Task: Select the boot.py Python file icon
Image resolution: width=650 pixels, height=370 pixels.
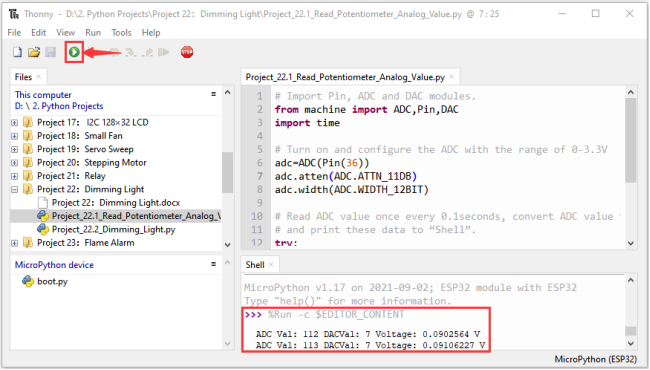Action: point(28,281)
